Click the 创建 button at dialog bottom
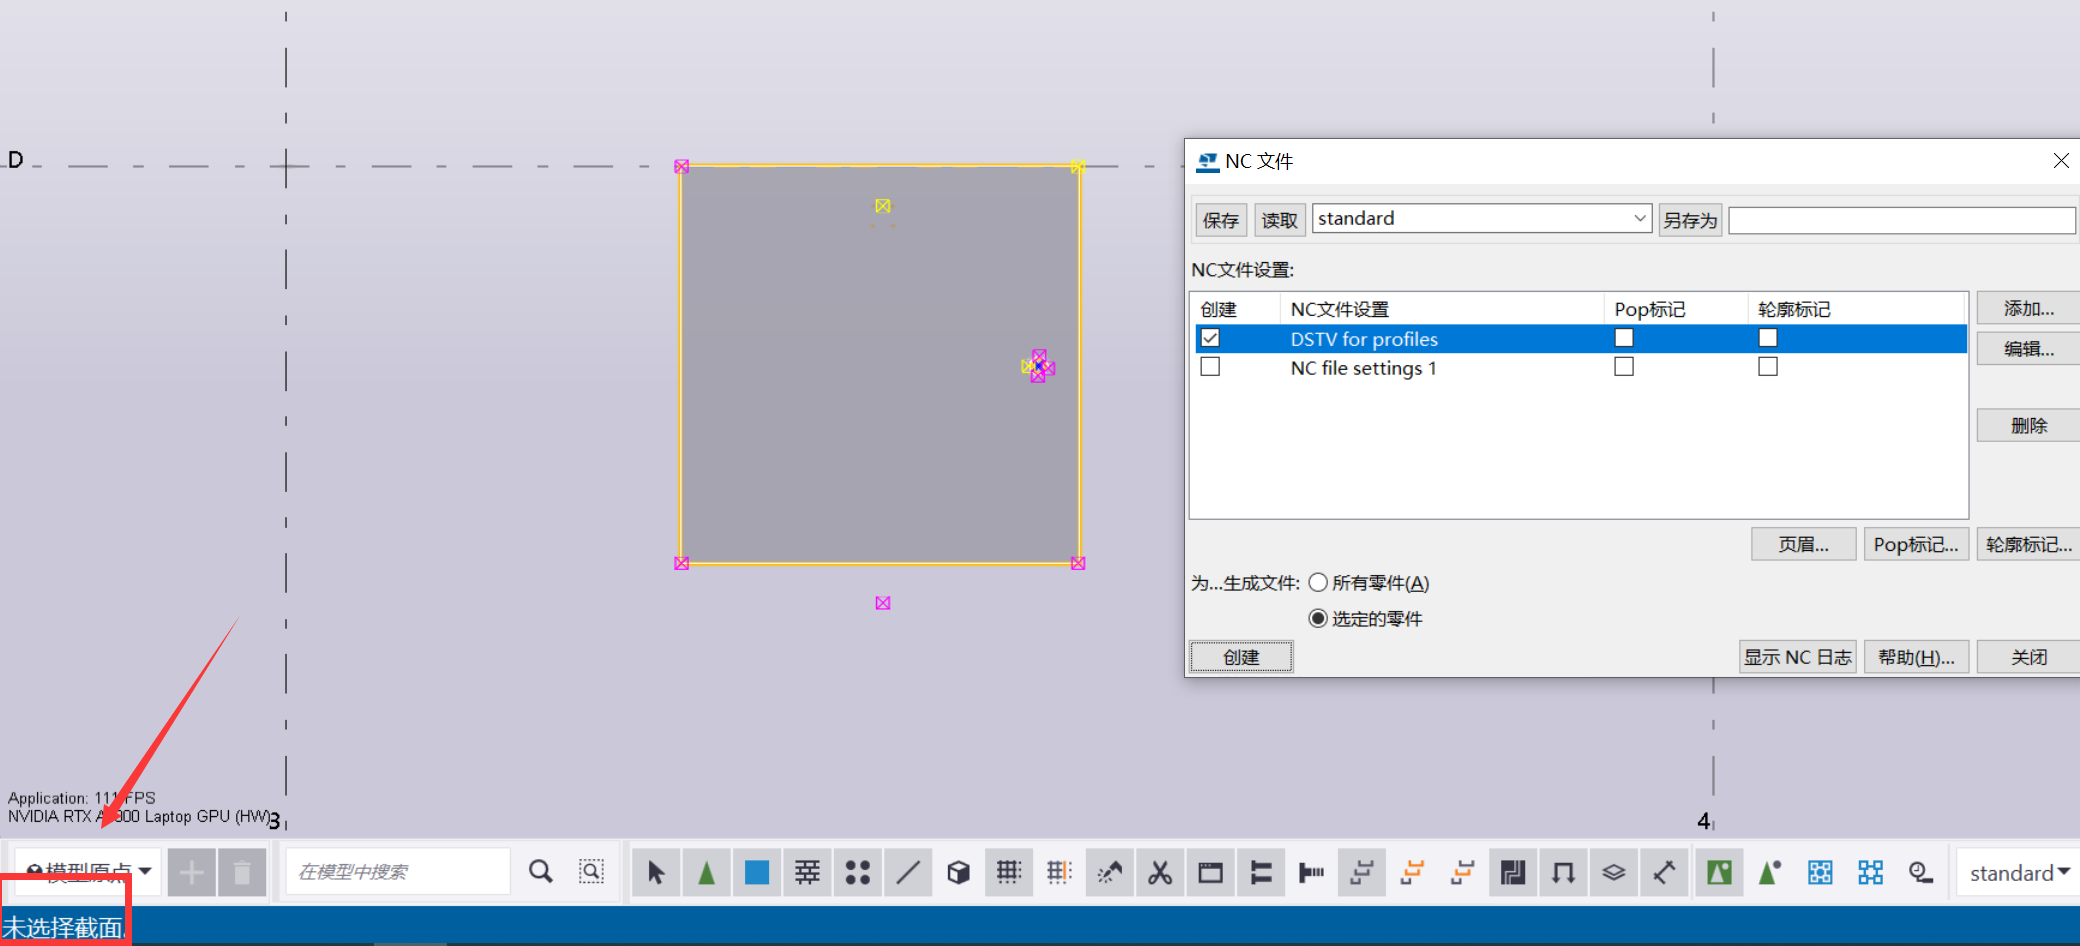This screenshot has height=946, width=2080. pos(1241,657)
